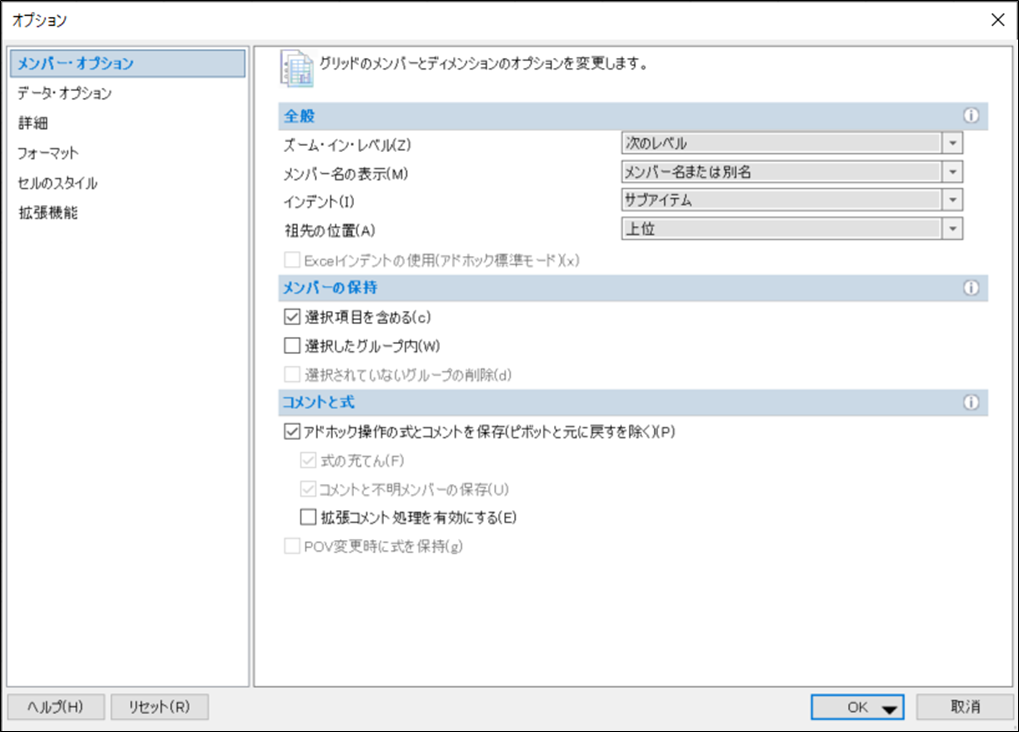Expand the メンバー名の表示 dropdown
Viewport: 1019px width, 732px height.
[x=953, y=172]
